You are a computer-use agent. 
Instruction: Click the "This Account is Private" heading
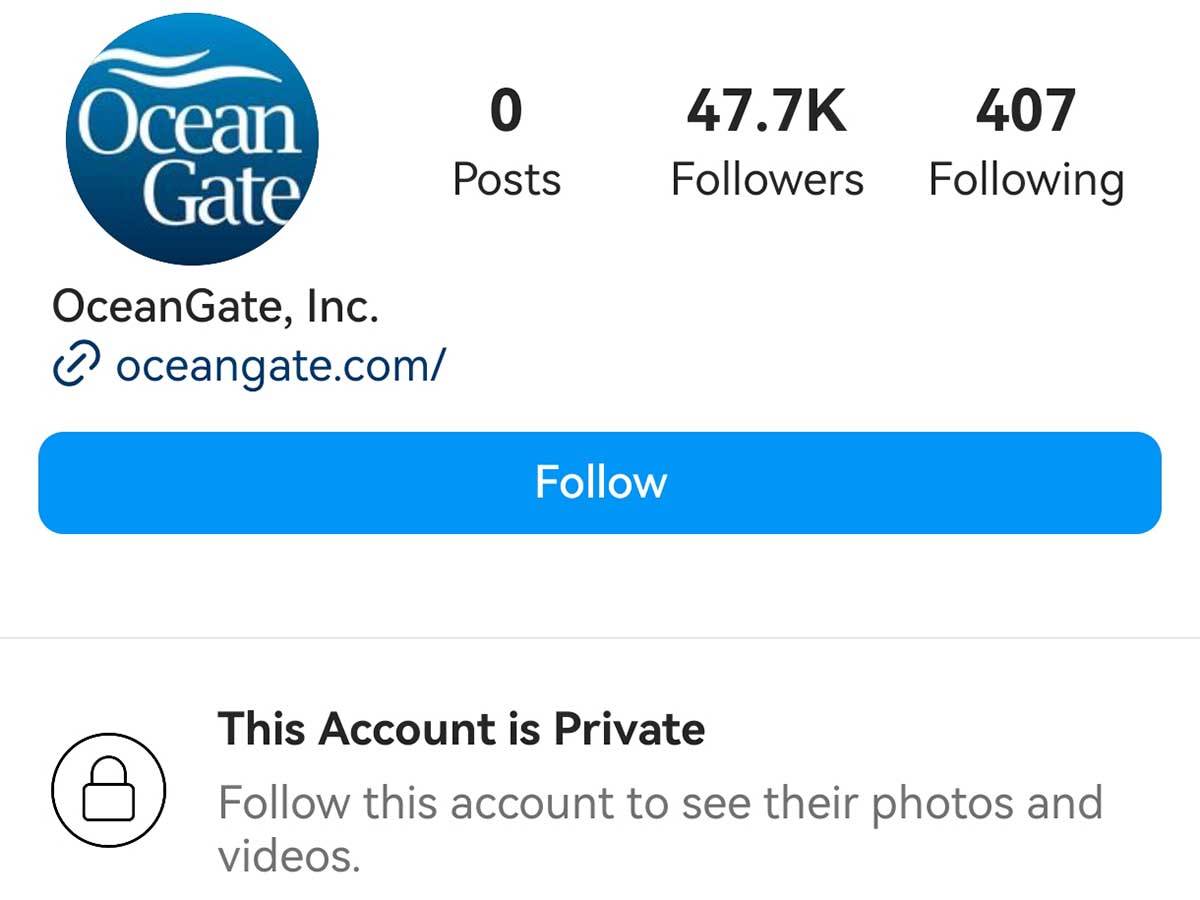tap(461, 728)
